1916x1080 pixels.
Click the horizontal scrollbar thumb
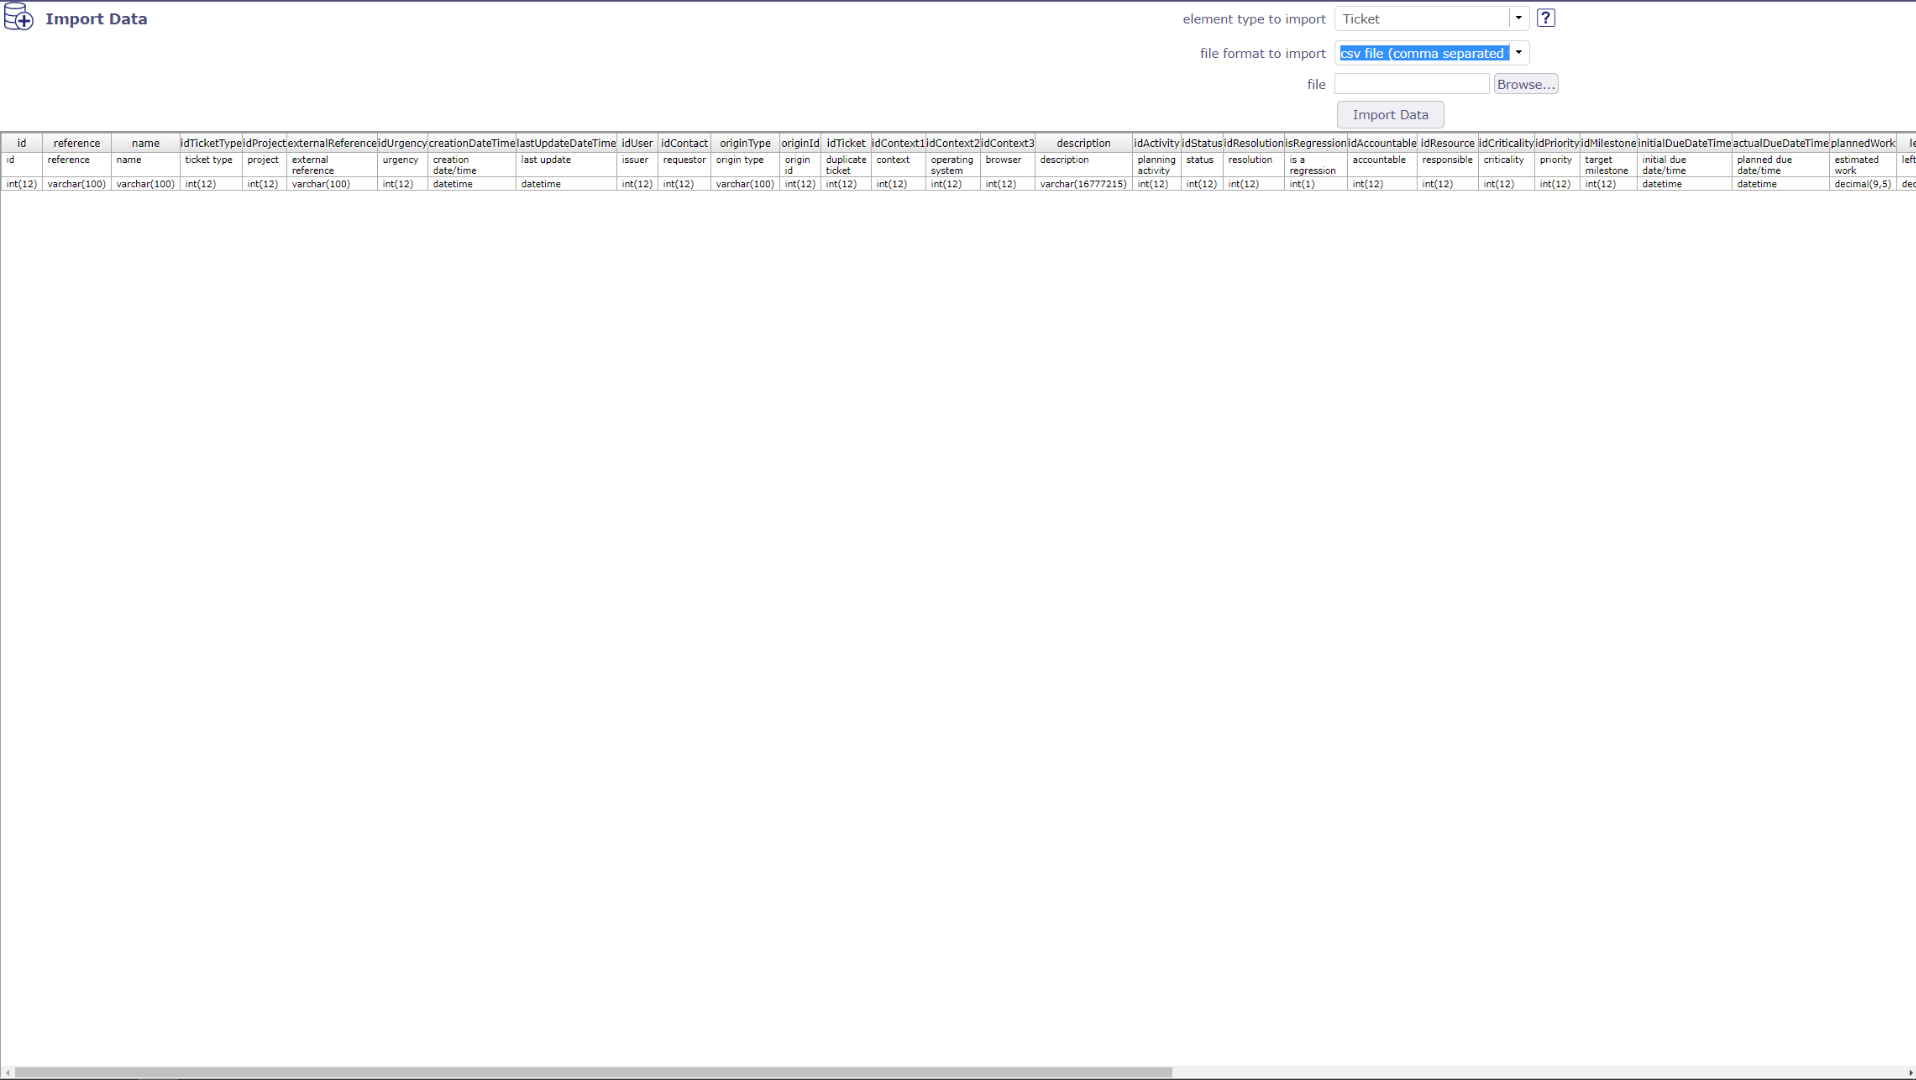pyautogui.click(x=592, y=1073)
